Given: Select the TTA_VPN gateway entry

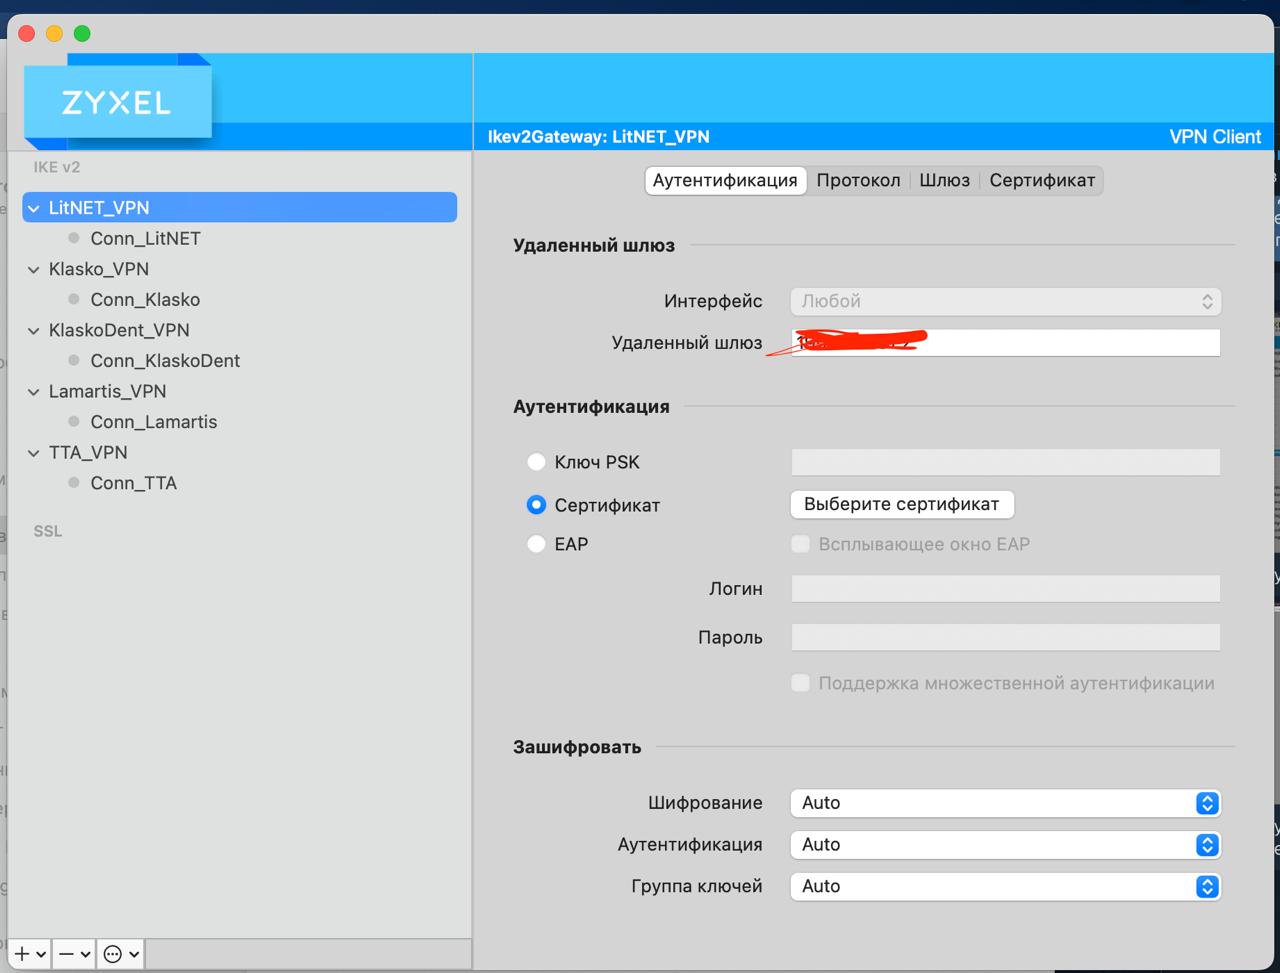Looking at the screenshot, I should 88,452.
